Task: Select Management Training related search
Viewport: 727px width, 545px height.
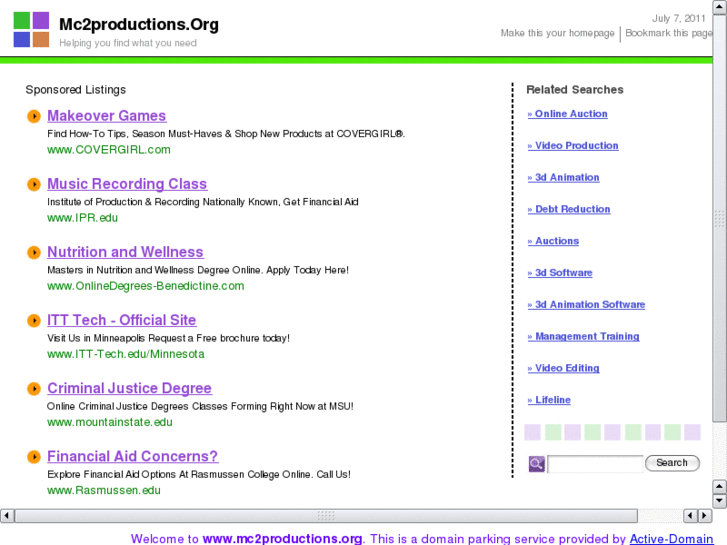Action: coord(584,336)
